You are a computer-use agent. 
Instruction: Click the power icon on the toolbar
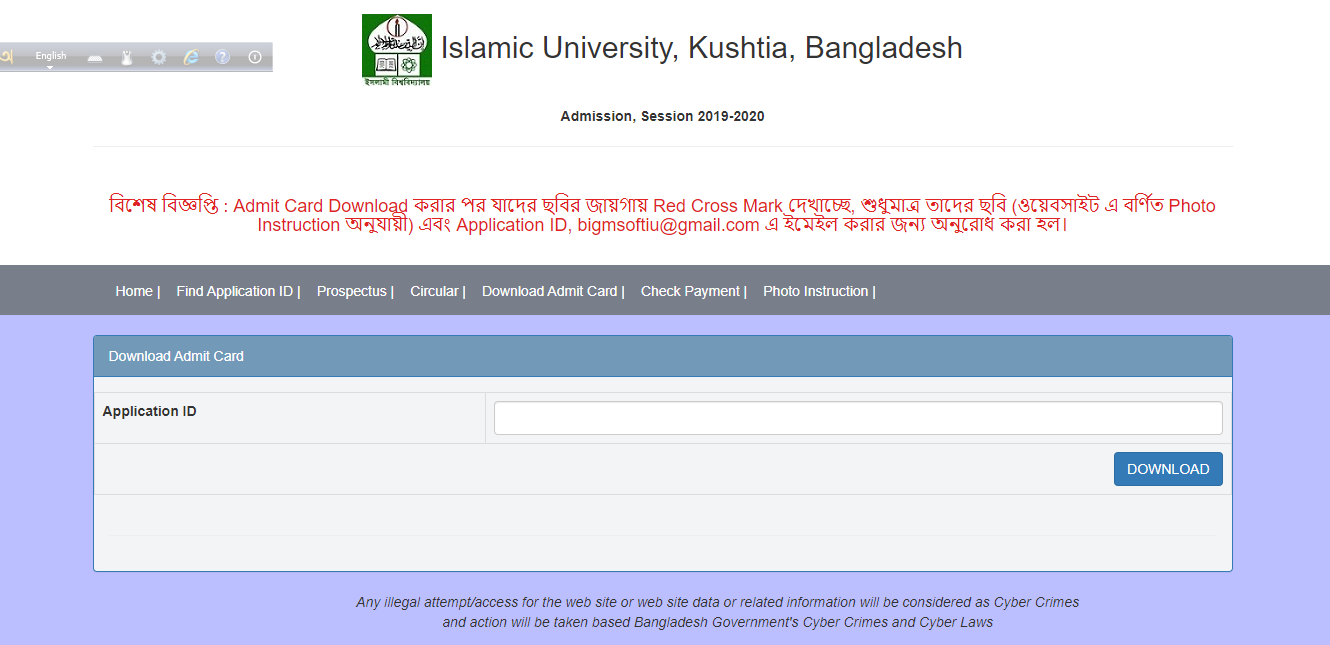coord(254,57)
